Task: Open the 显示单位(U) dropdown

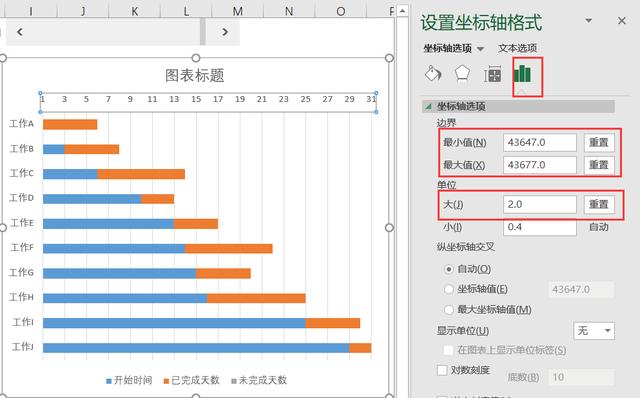Action: 594,330
